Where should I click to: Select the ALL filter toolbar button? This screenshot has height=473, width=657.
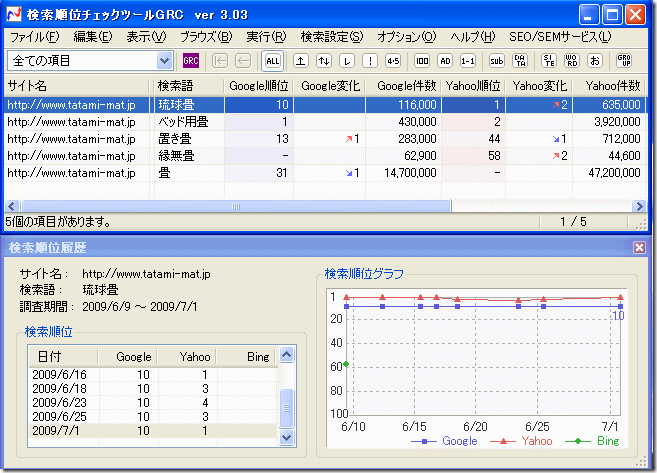(273, 61)
